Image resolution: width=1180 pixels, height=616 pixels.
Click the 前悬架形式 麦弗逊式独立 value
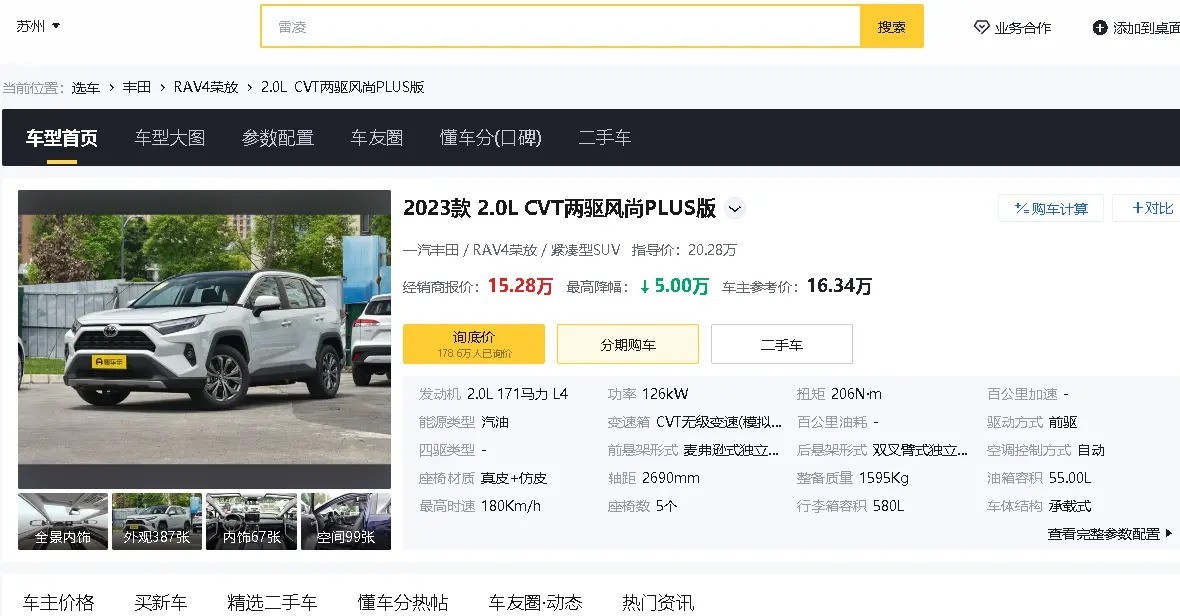(731, 450)
